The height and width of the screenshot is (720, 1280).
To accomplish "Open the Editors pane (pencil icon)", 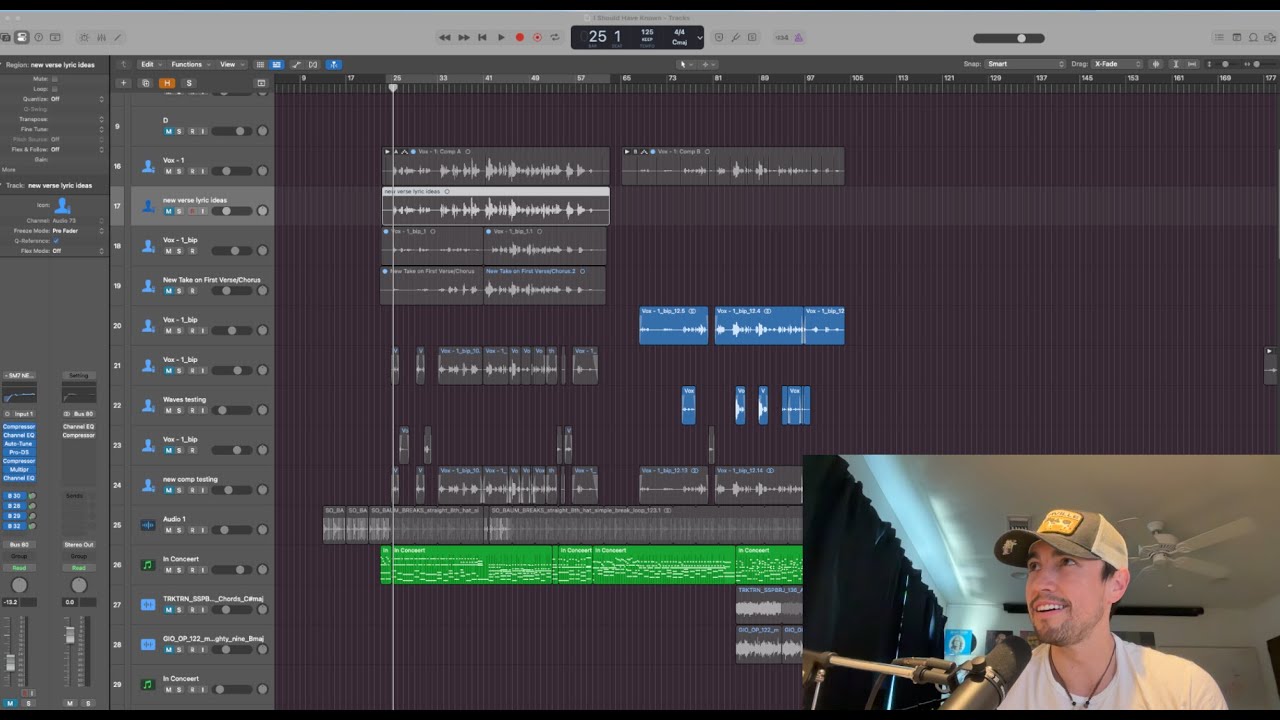I will pos(117,37).
